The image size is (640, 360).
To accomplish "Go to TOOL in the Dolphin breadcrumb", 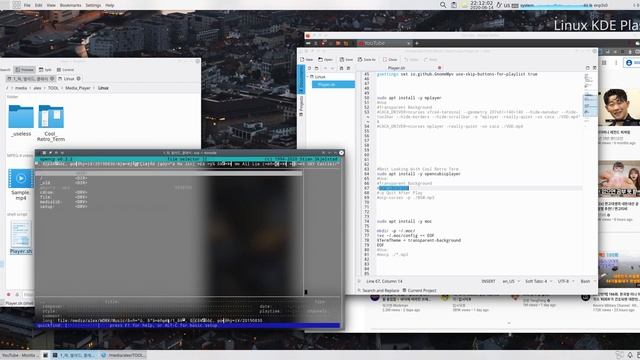I will pos(53,88).
